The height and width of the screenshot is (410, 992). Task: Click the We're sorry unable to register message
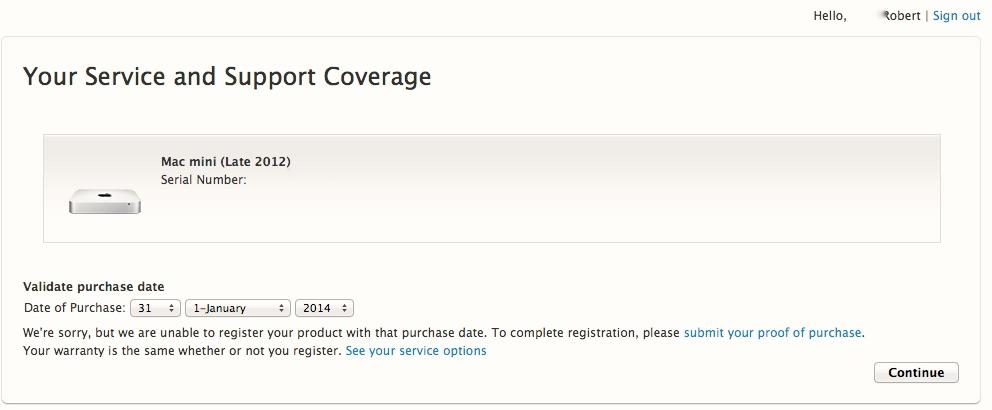tap(351, 333)
